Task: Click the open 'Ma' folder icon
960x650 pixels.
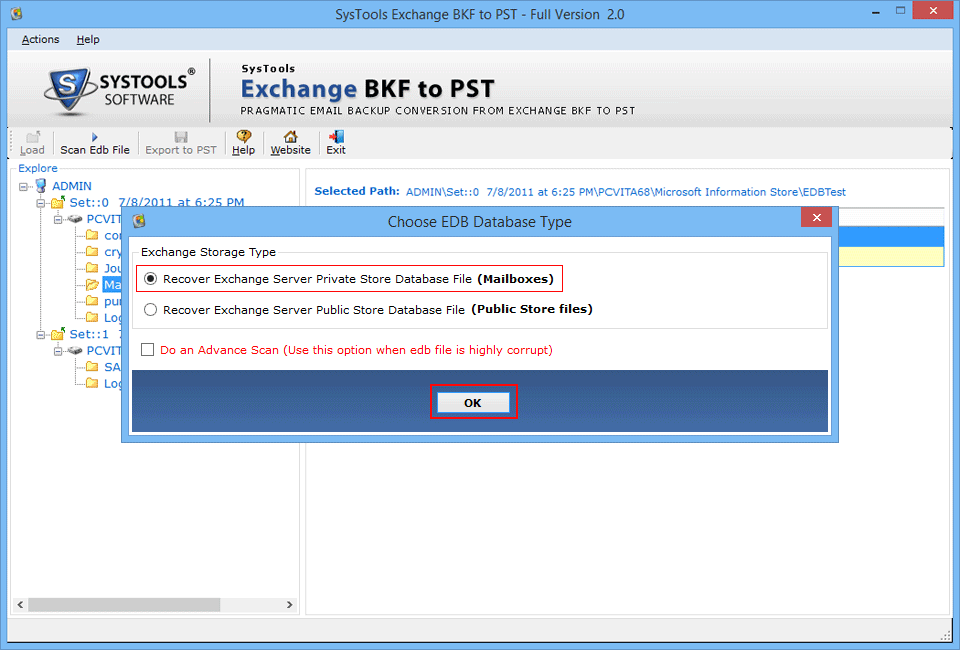Action: tap(92, 284)
